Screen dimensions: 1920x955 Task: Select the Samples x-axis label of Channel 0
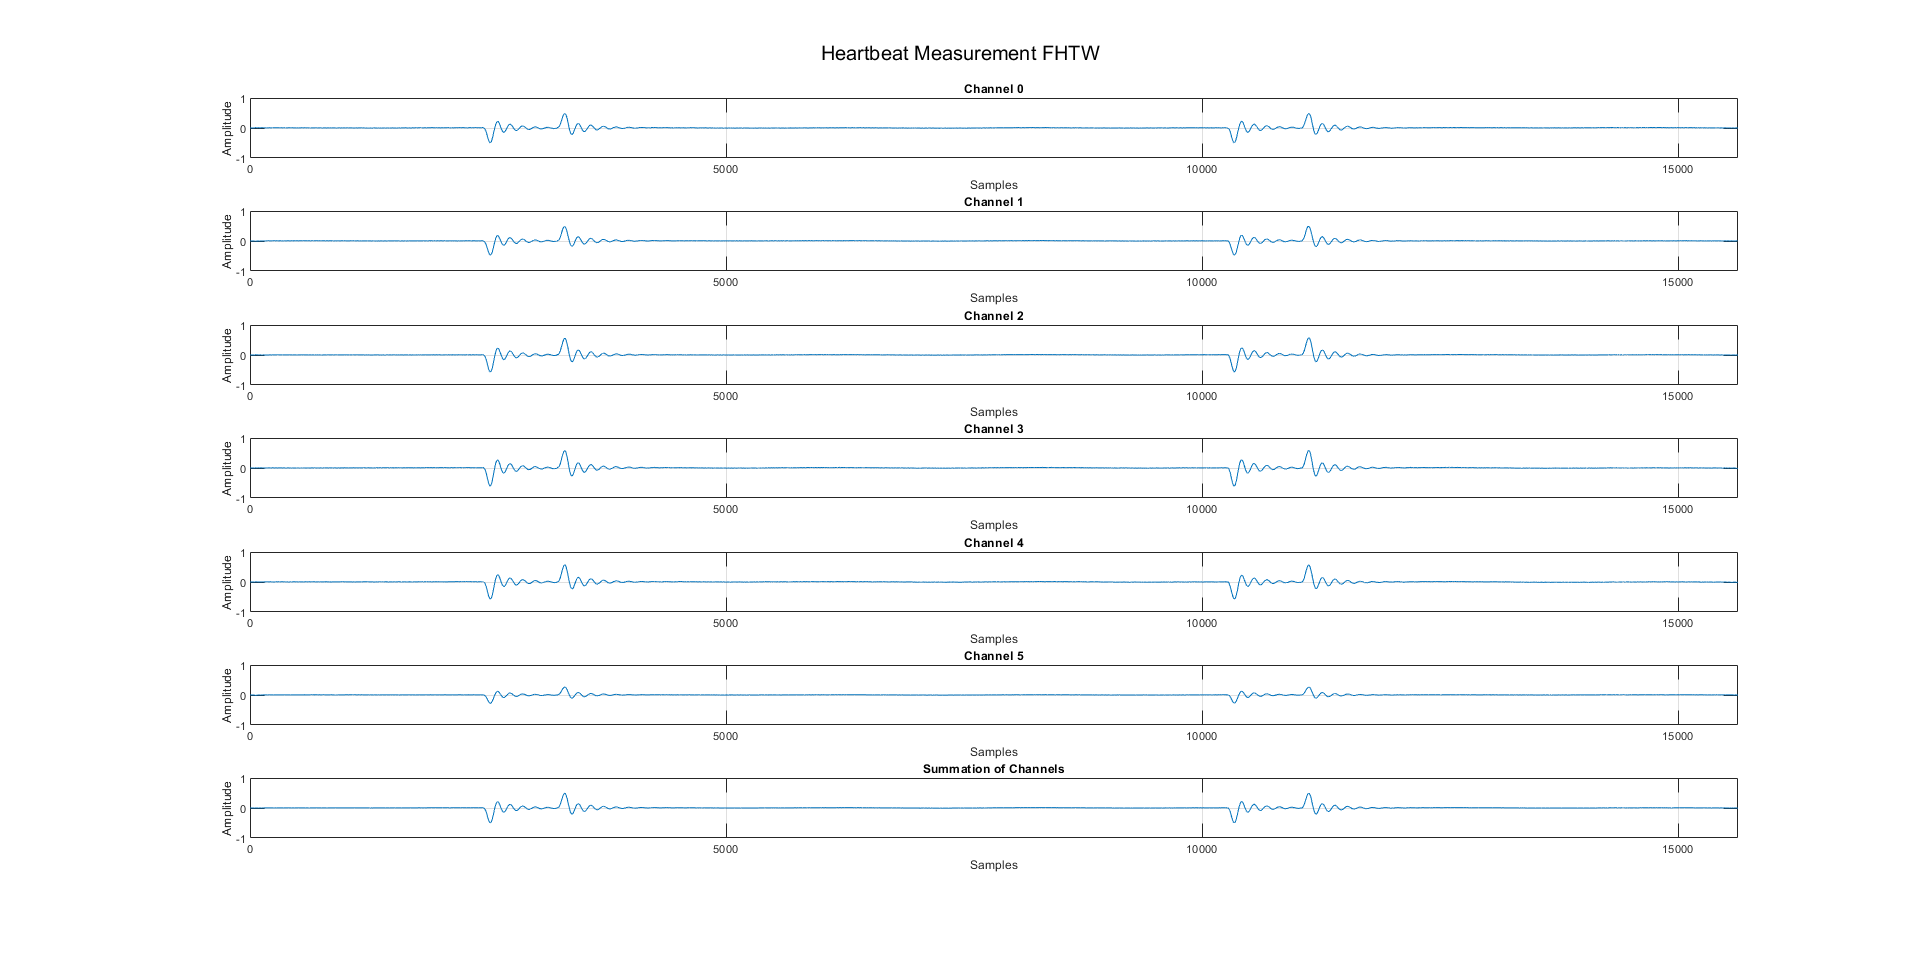993,185
